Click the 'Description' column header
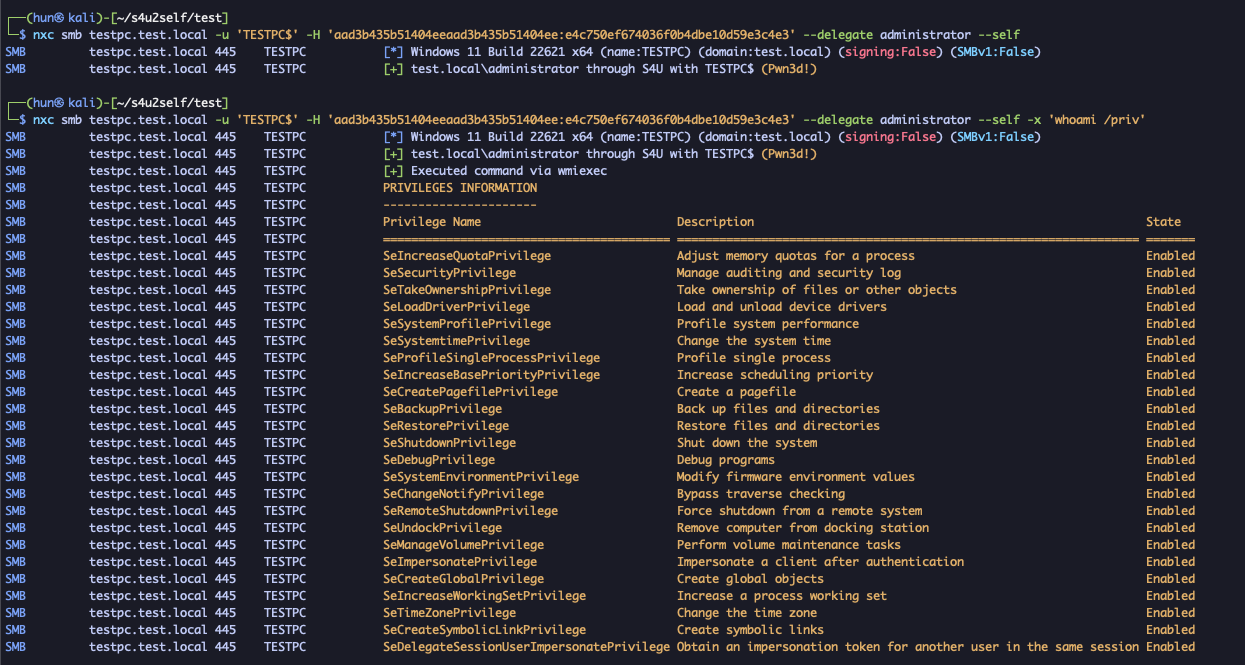This screenshot has height=665, width=1245. click(x=715, y=222)
